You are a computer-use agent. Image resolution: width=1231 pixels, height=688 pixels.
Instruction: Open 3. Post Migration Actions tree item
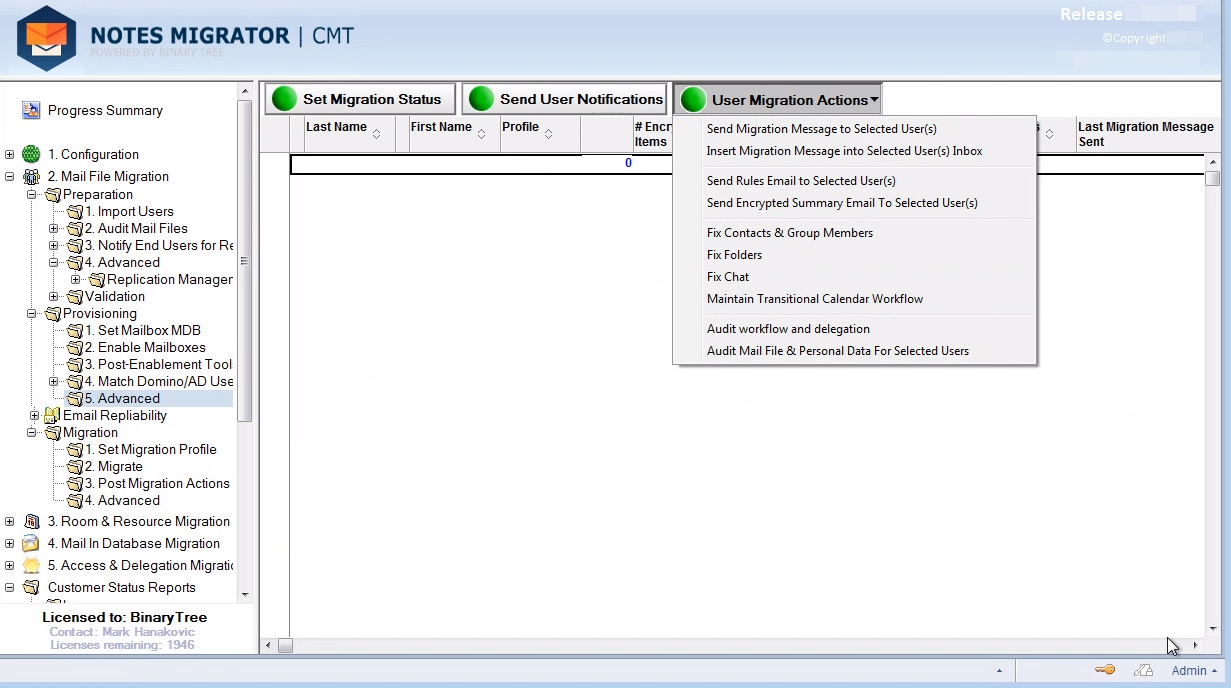[157, 483]
